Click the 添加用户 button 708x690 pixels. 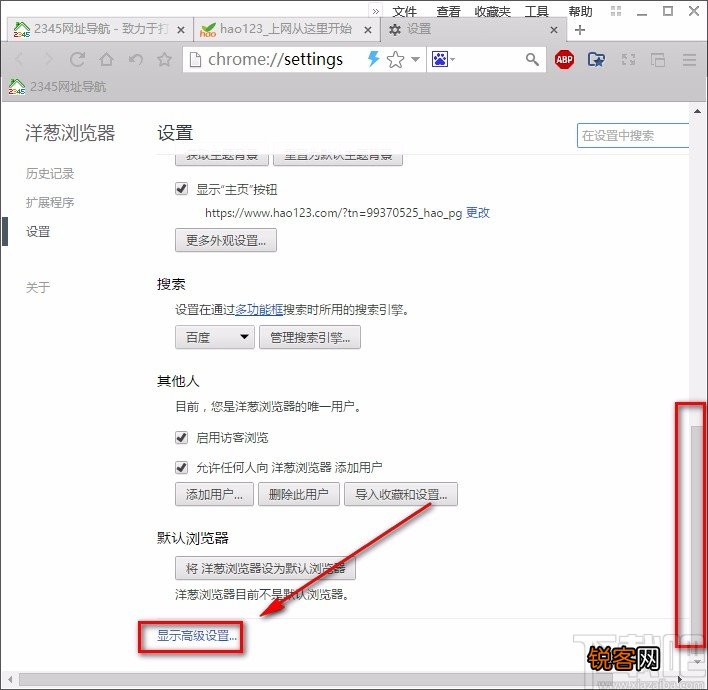[214, 494]
